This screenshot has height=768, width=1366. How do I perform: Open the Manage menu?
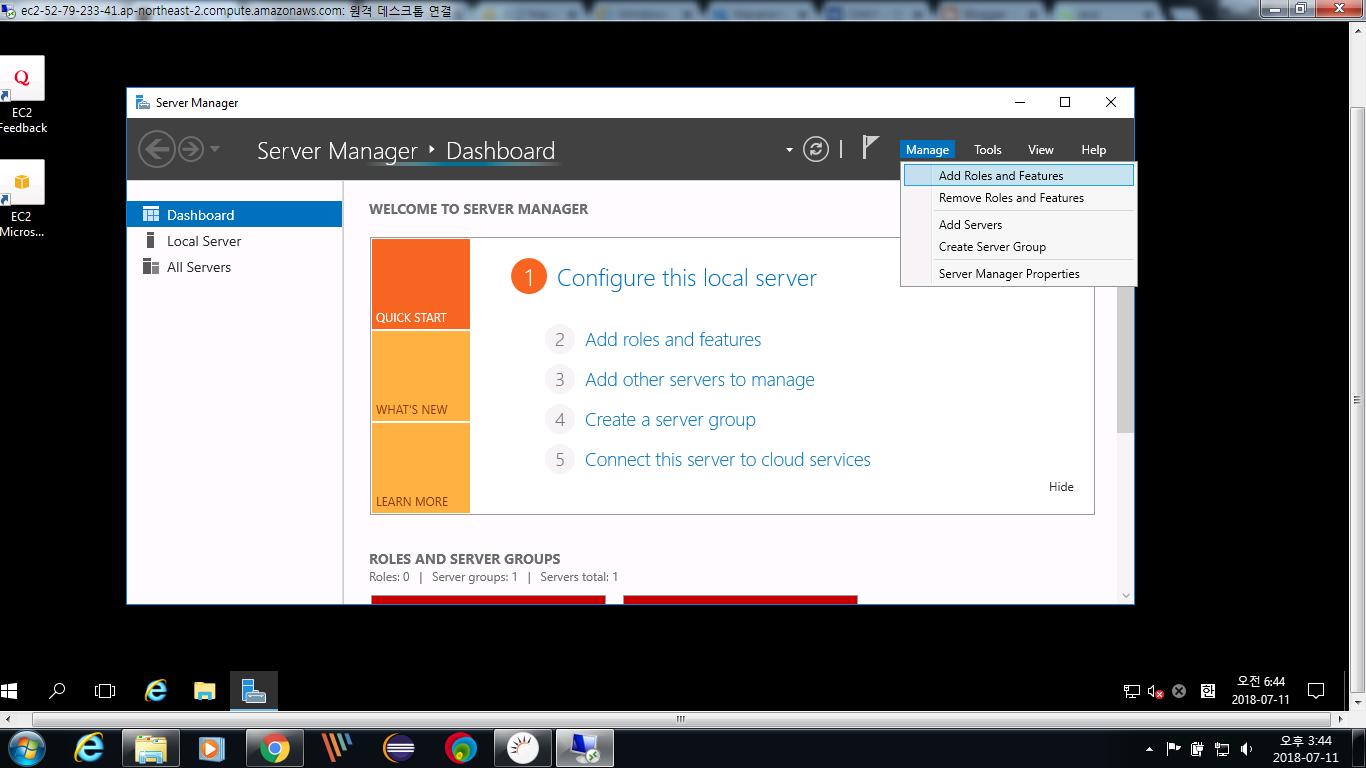point(927,150)
